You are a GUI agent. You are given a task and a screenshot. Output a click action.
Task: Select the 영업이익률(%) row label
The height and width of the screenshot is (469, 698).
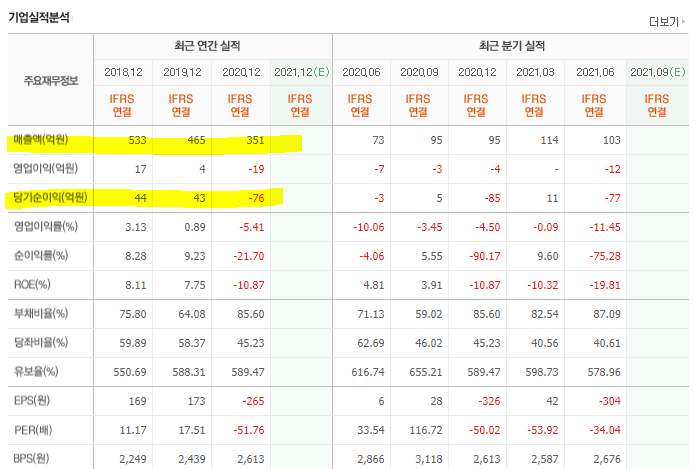[45, 226]
